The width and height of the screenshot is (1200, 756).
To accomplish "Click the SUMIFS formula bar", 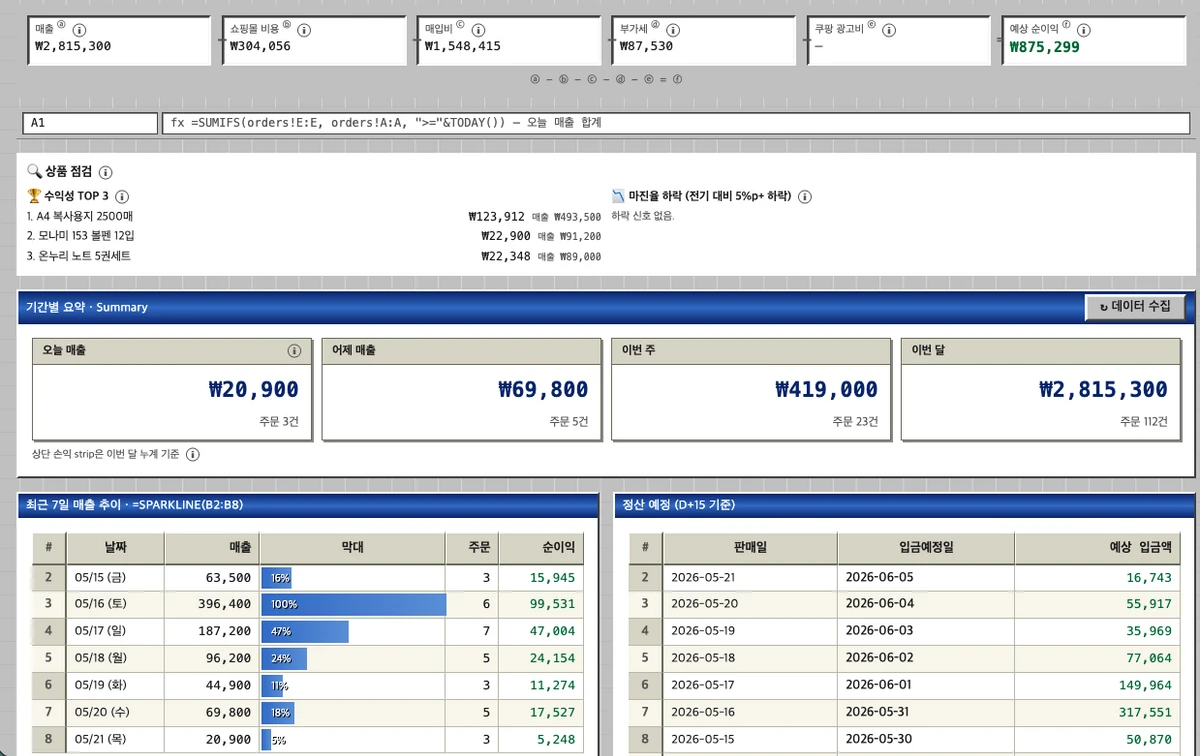I will pyautogui.click(x=675, y=123).
